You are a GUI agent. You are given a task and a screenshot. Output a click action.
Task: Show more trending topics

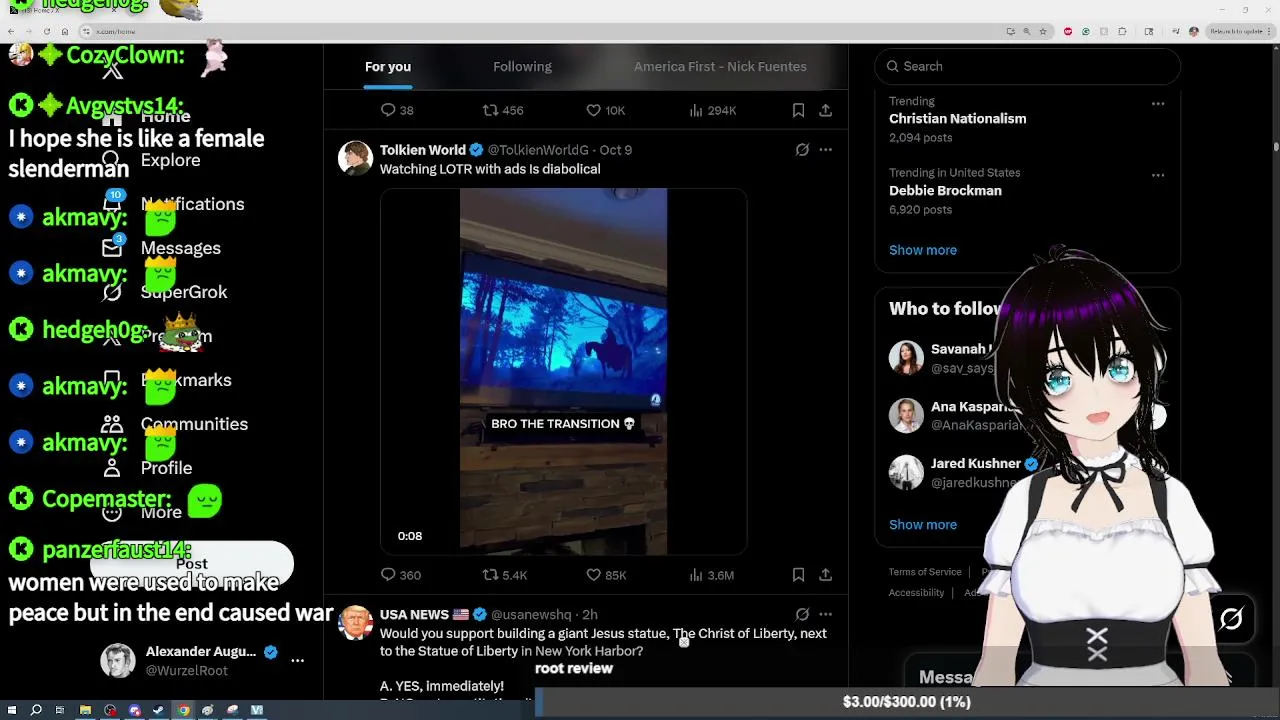click(923, 250)
